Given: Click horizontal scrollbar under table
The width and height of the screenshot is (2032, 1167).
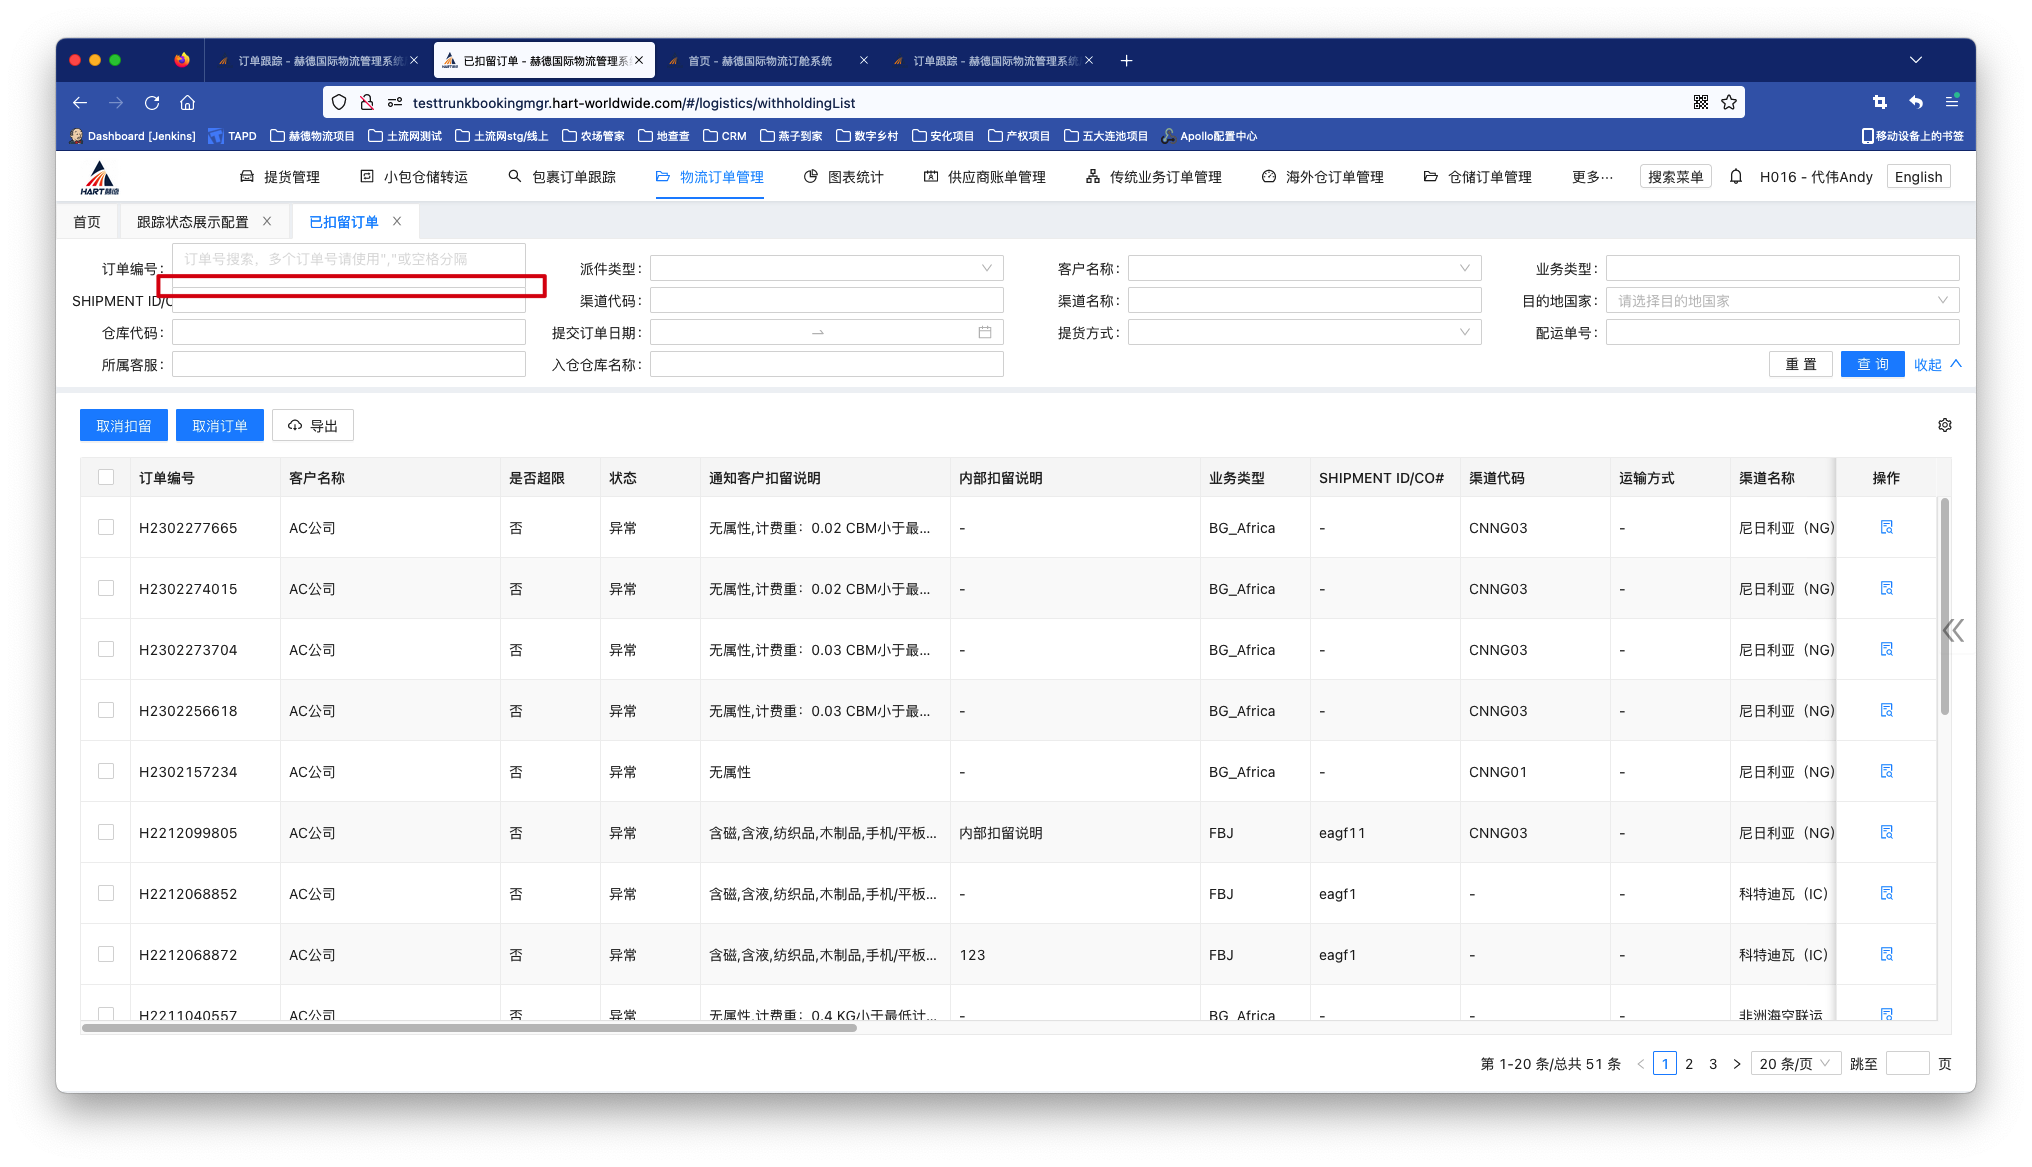Looking at the screenshot, I should (x=470, y=1027).
